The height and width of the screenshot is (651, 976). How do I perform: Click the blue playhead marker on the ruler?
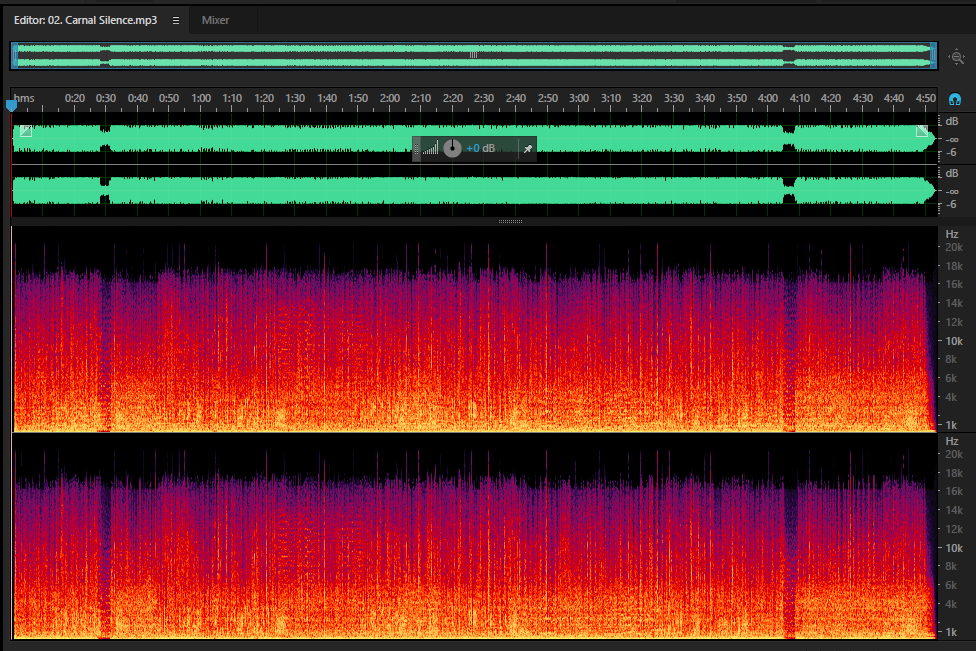11,106
